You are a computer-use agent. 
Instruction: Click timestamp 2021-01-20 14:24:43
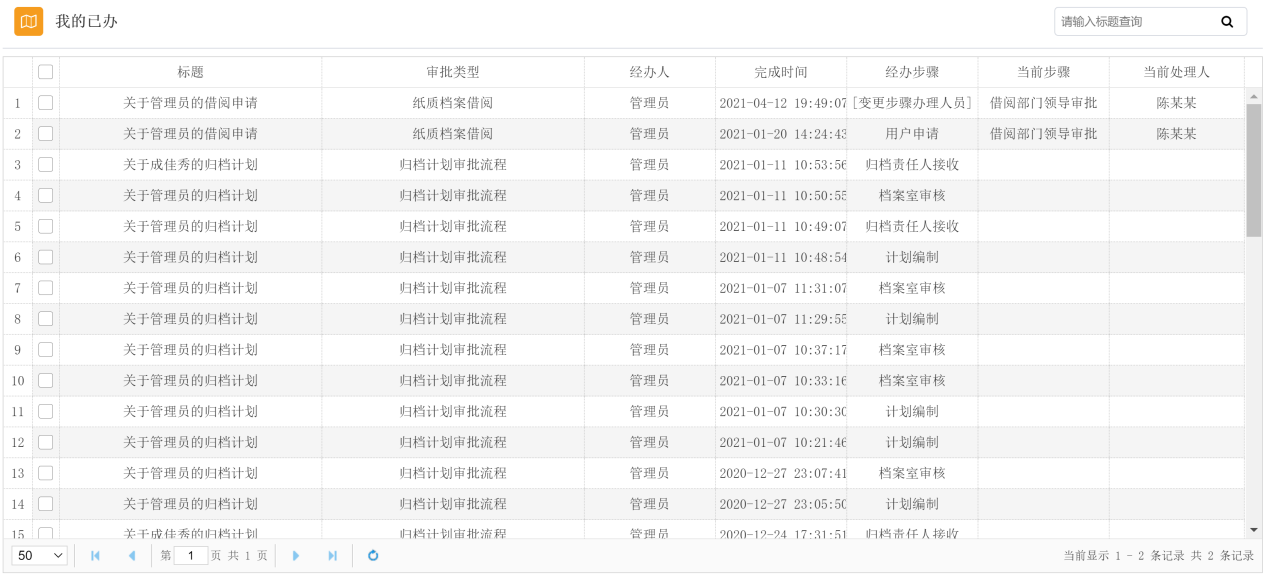[x=783, y=134]
